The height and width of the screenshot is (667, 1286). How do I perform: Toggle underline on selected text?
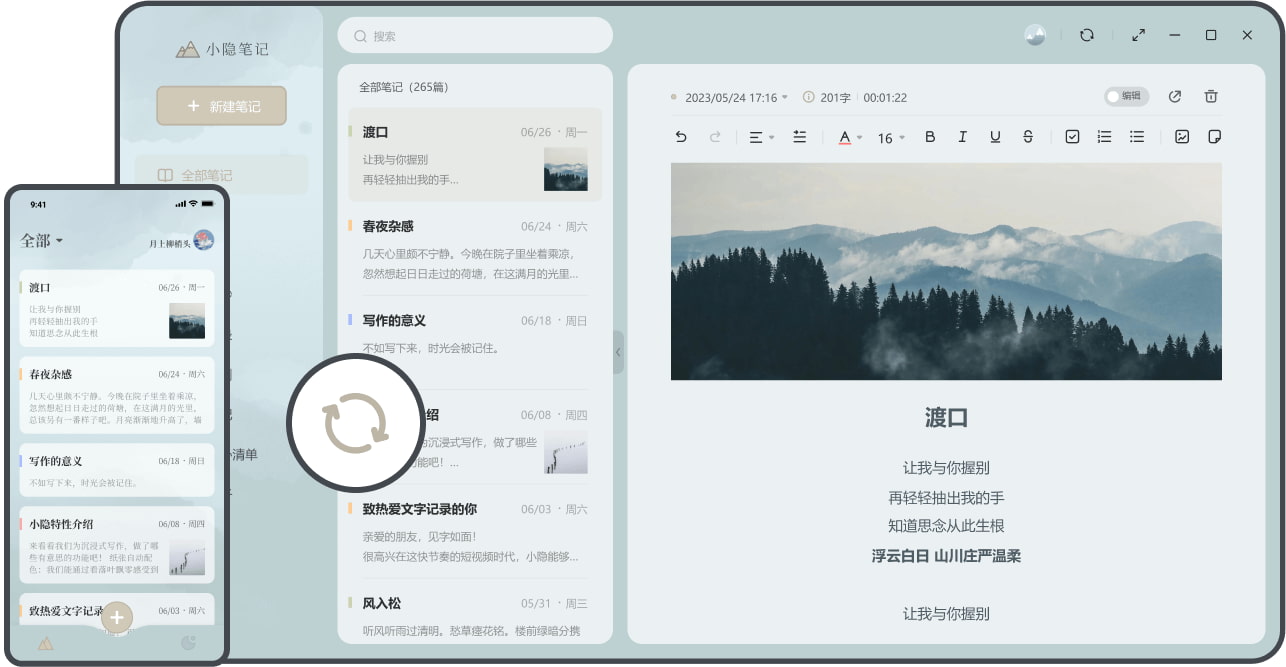click(995, 137)
